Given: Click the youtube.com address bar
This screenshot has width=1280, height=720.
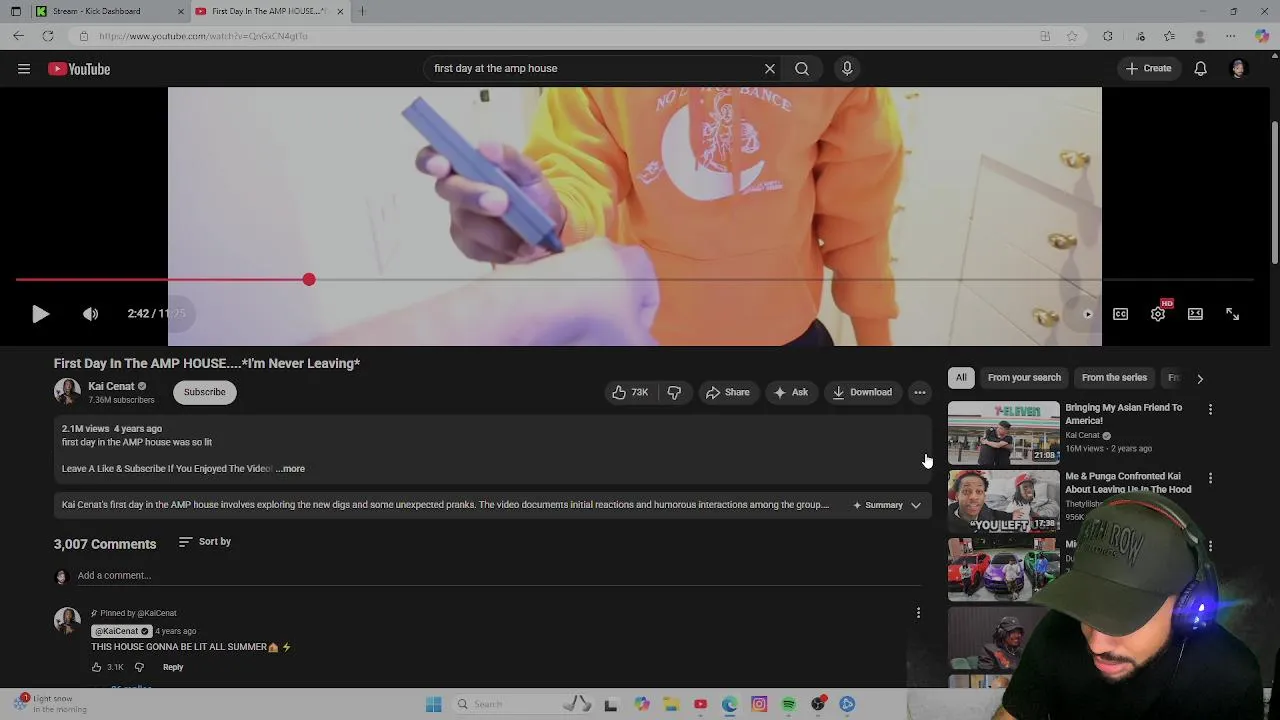Looking at the screenshot, I should tap(560, 36).
